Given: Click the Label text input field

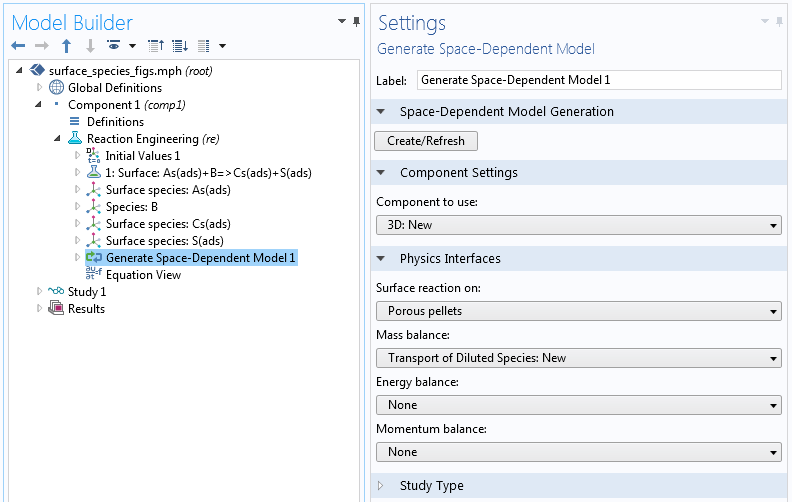Looking at the screenshot, I should pyautogui.click(x=598, y=80).
